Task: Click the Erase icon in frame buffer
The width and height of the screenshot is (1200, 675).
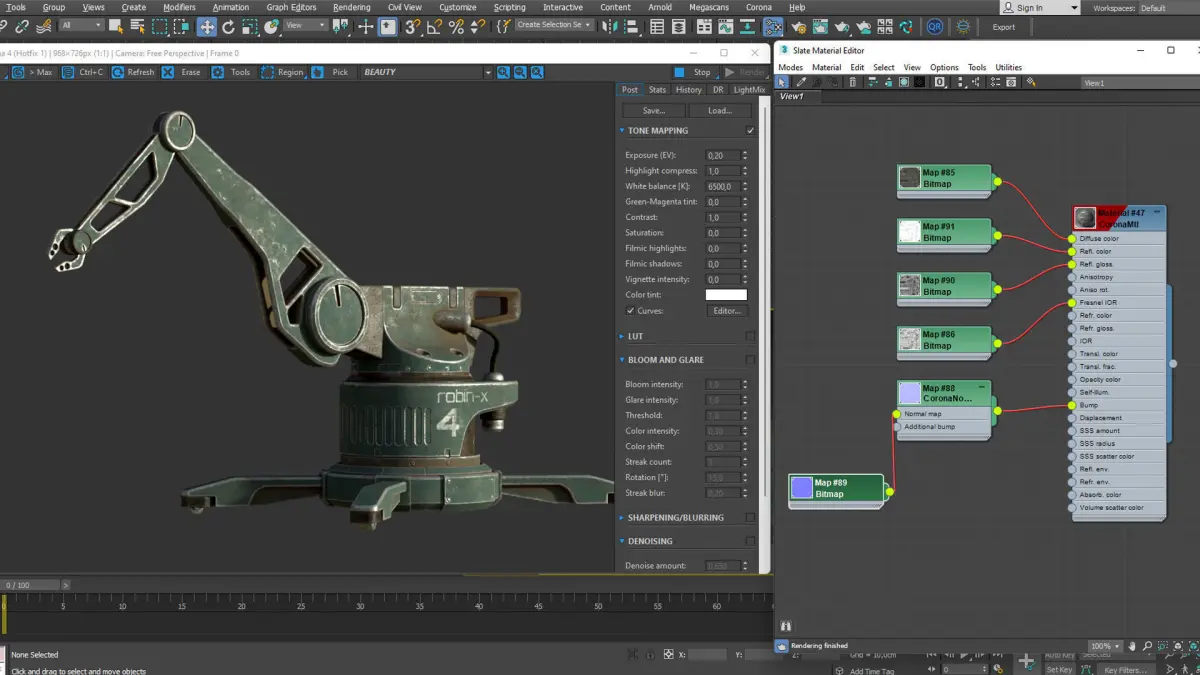Action: [168, 72]
